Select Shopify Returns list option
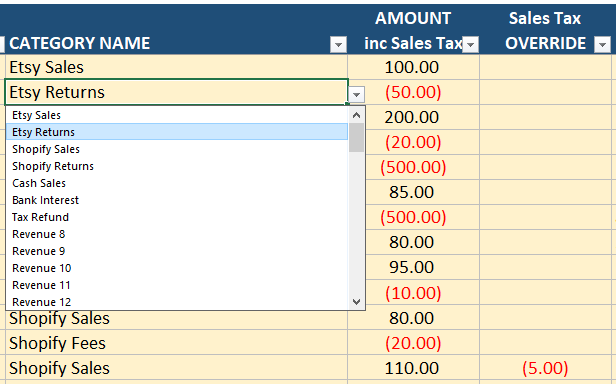 [177, 166]
